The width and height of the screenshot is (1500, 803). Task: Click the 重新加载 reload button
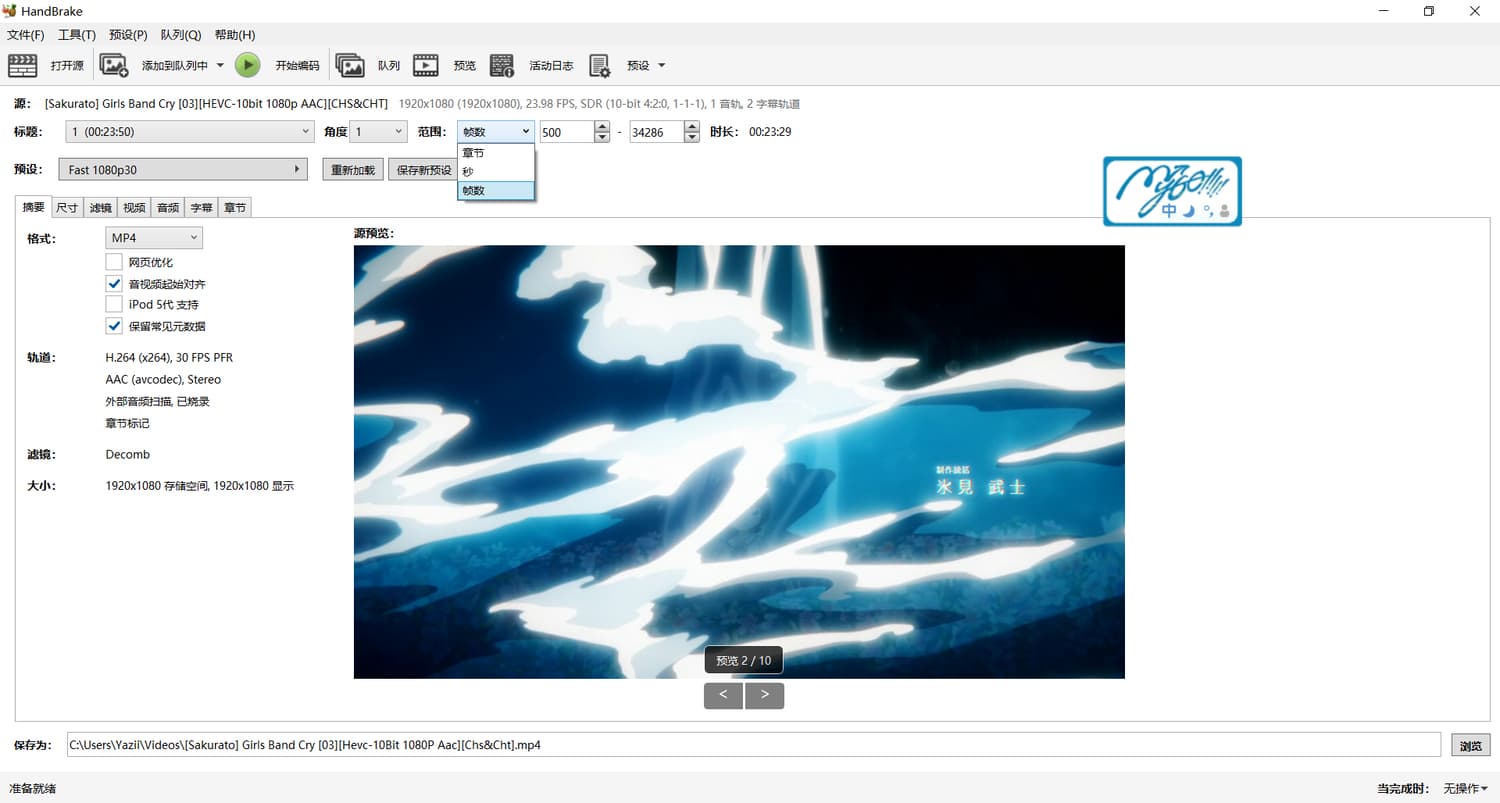353,170
